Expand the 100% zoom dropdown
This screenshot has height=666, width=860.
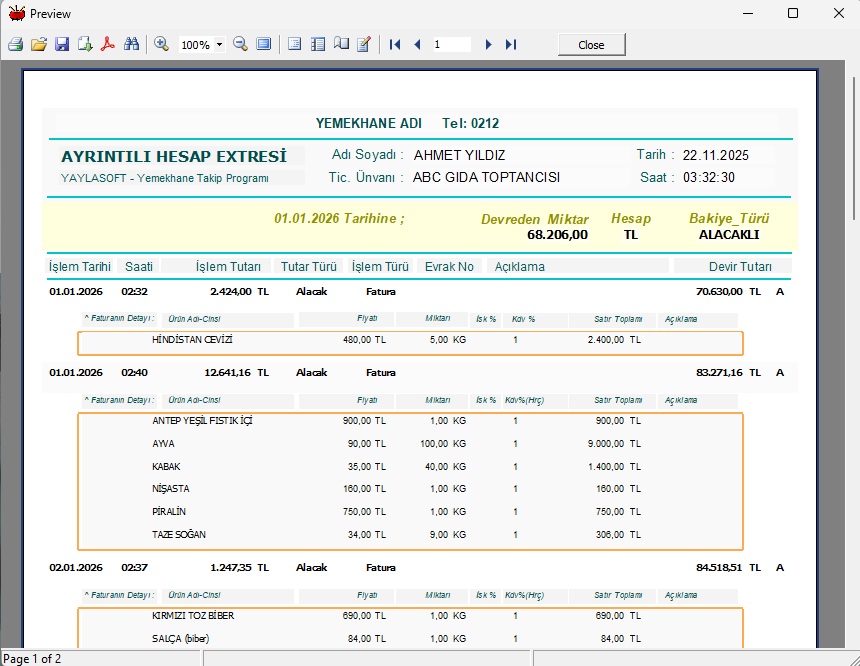219,45
